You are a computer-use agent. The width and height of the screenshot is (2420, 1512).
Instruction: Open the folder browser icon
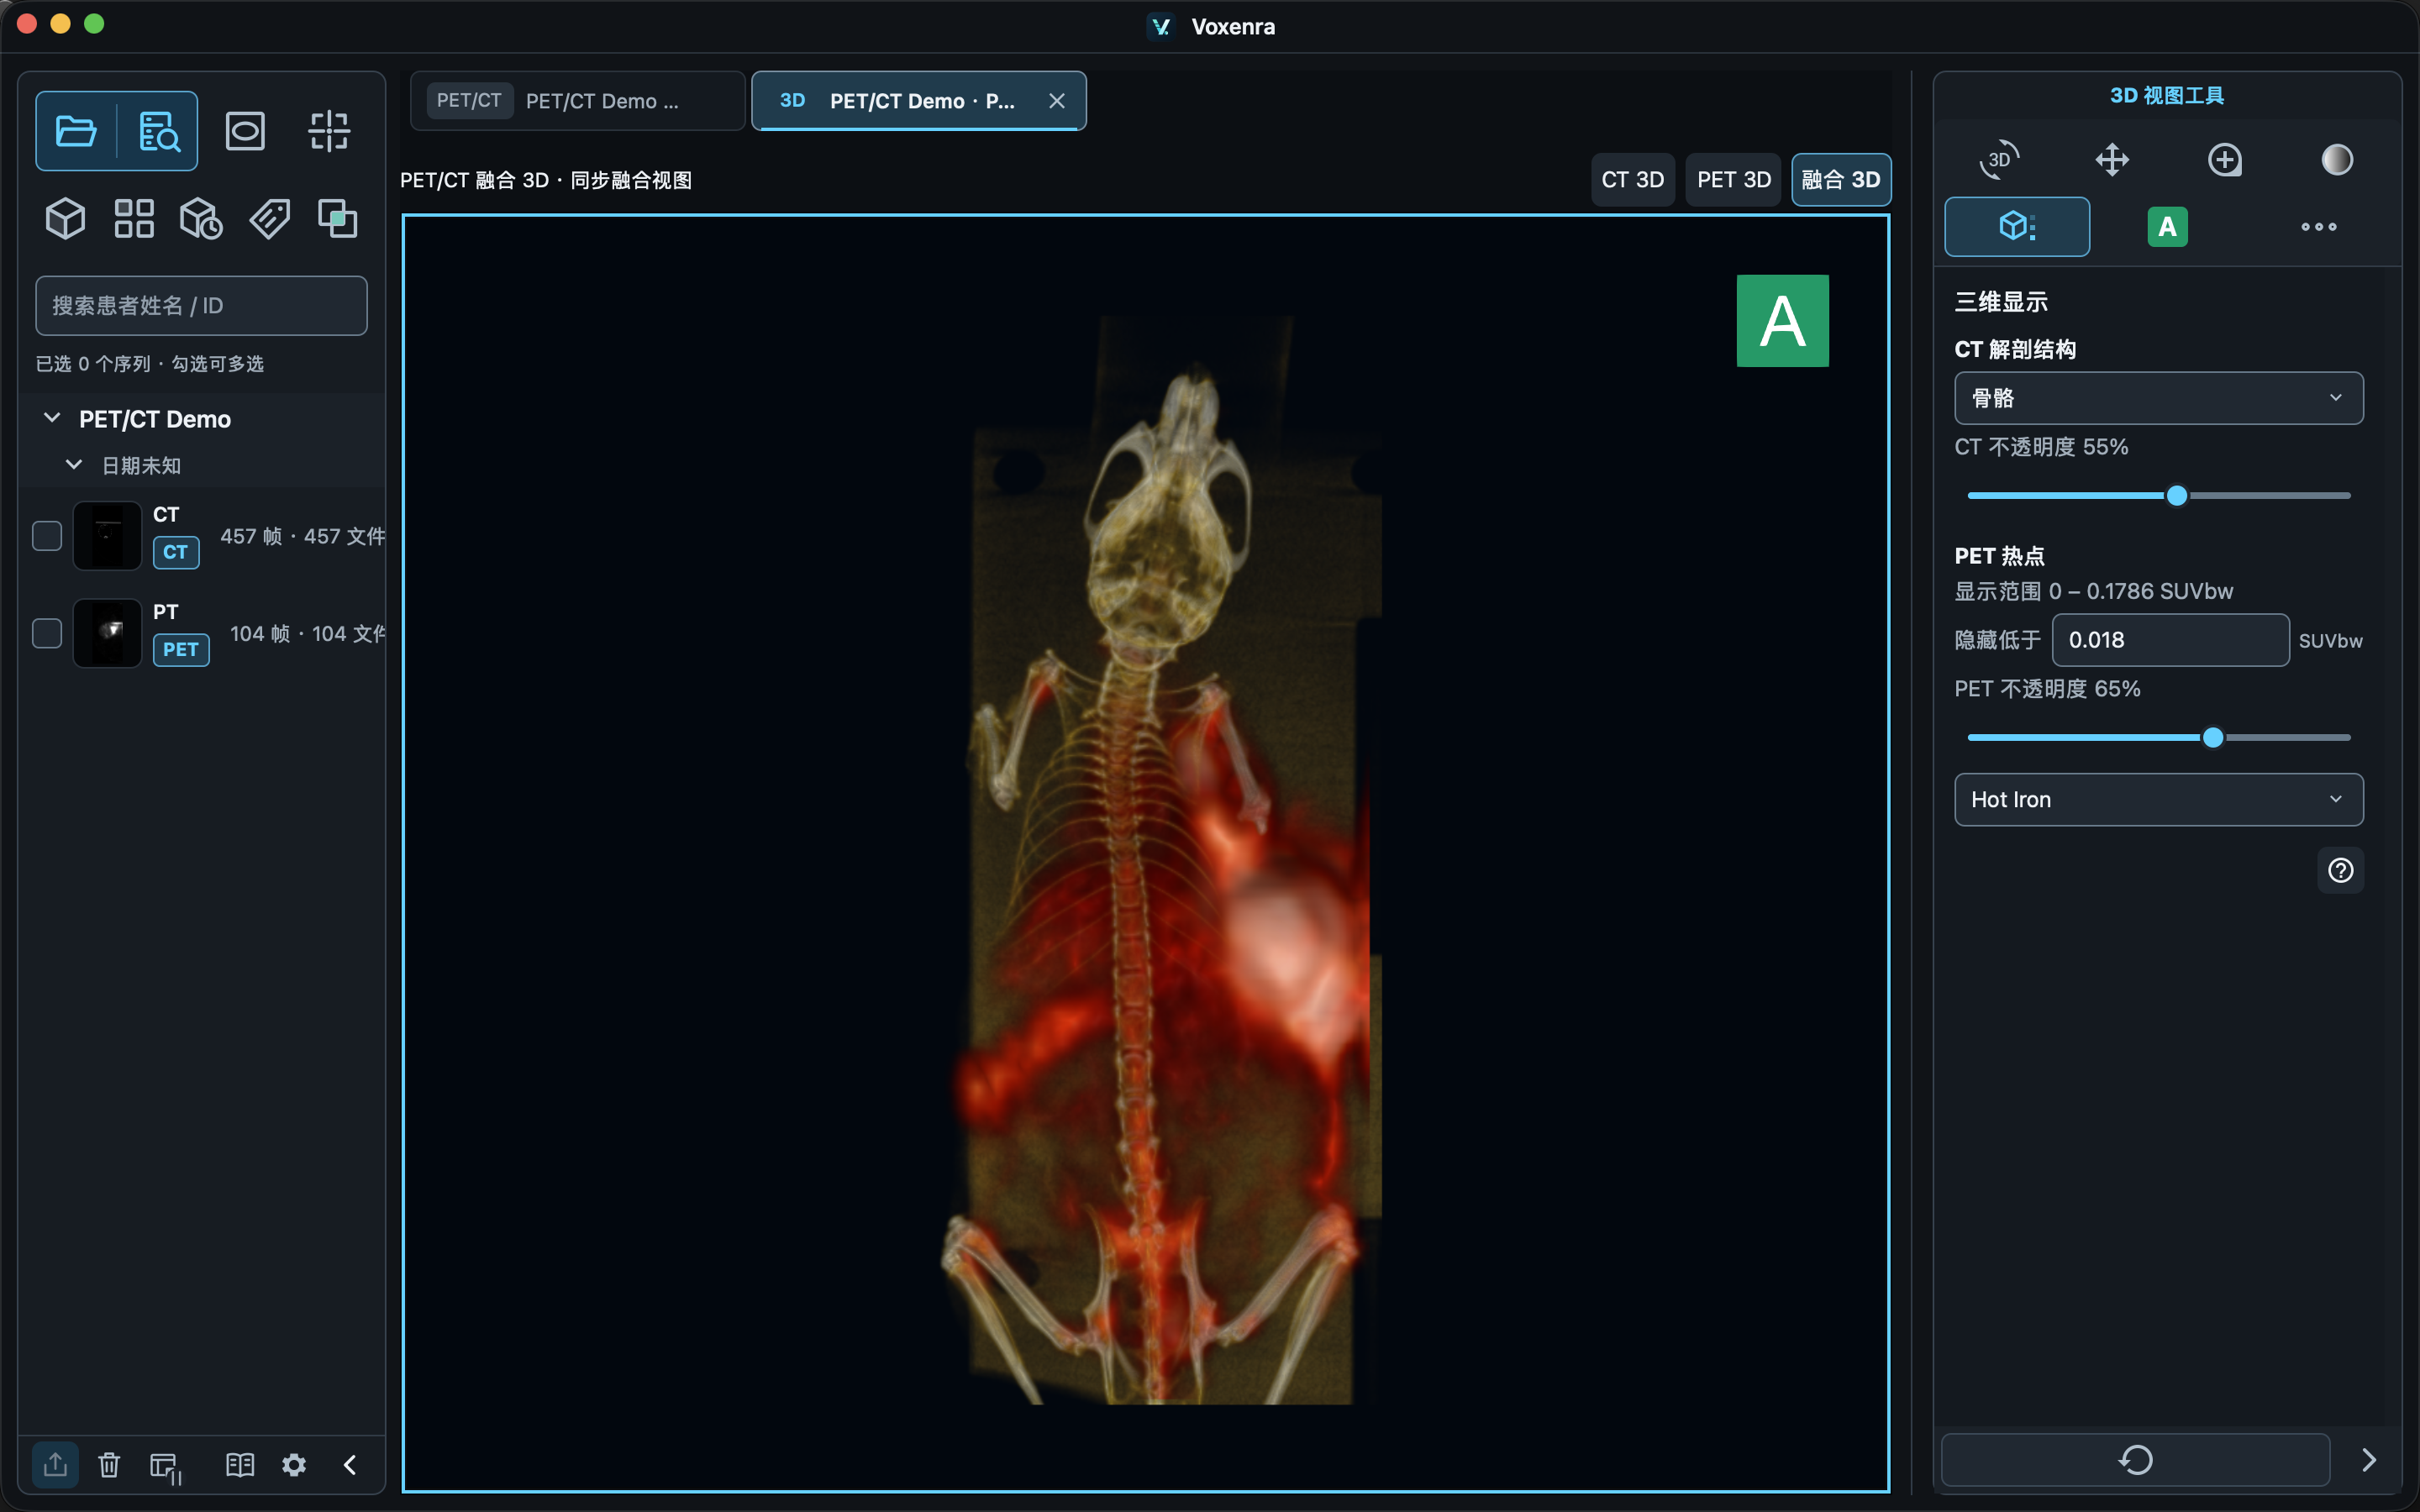pyautogui.click(x=76, y=131)
